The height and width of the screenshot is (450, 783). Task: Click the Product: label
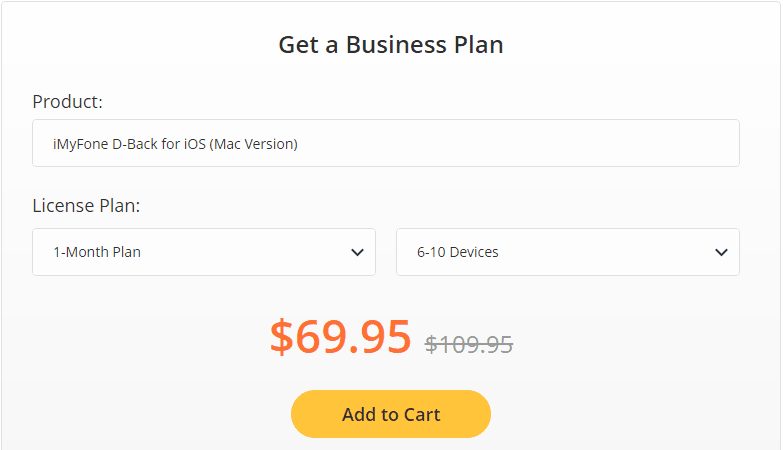click(68, 102)
